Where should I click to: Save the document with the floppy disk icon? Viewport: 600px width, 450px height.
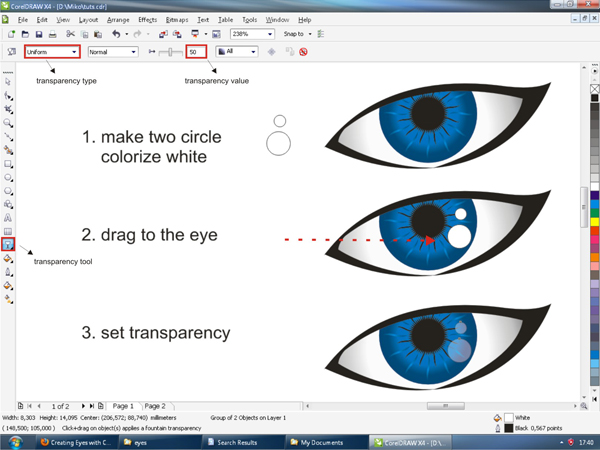(x=39, y=34)
